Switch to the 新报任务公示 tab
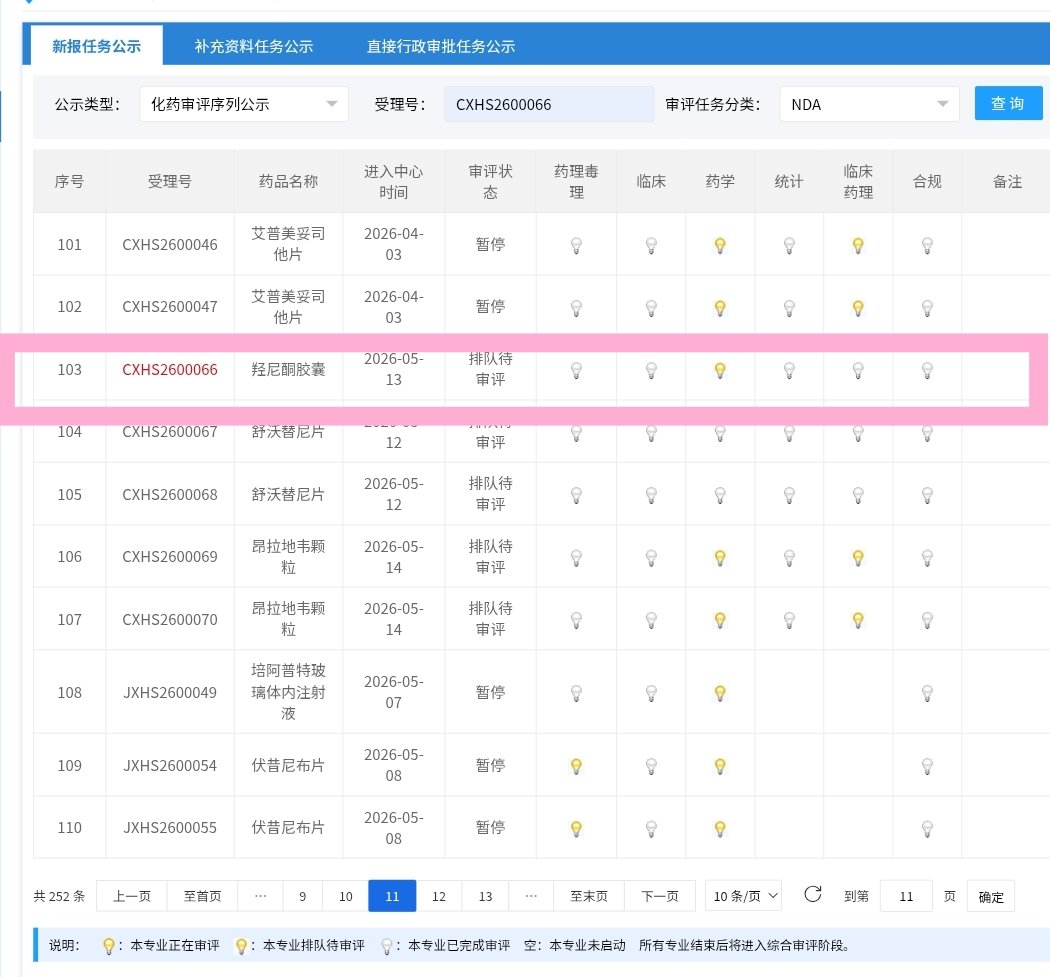 coord(96,46)
